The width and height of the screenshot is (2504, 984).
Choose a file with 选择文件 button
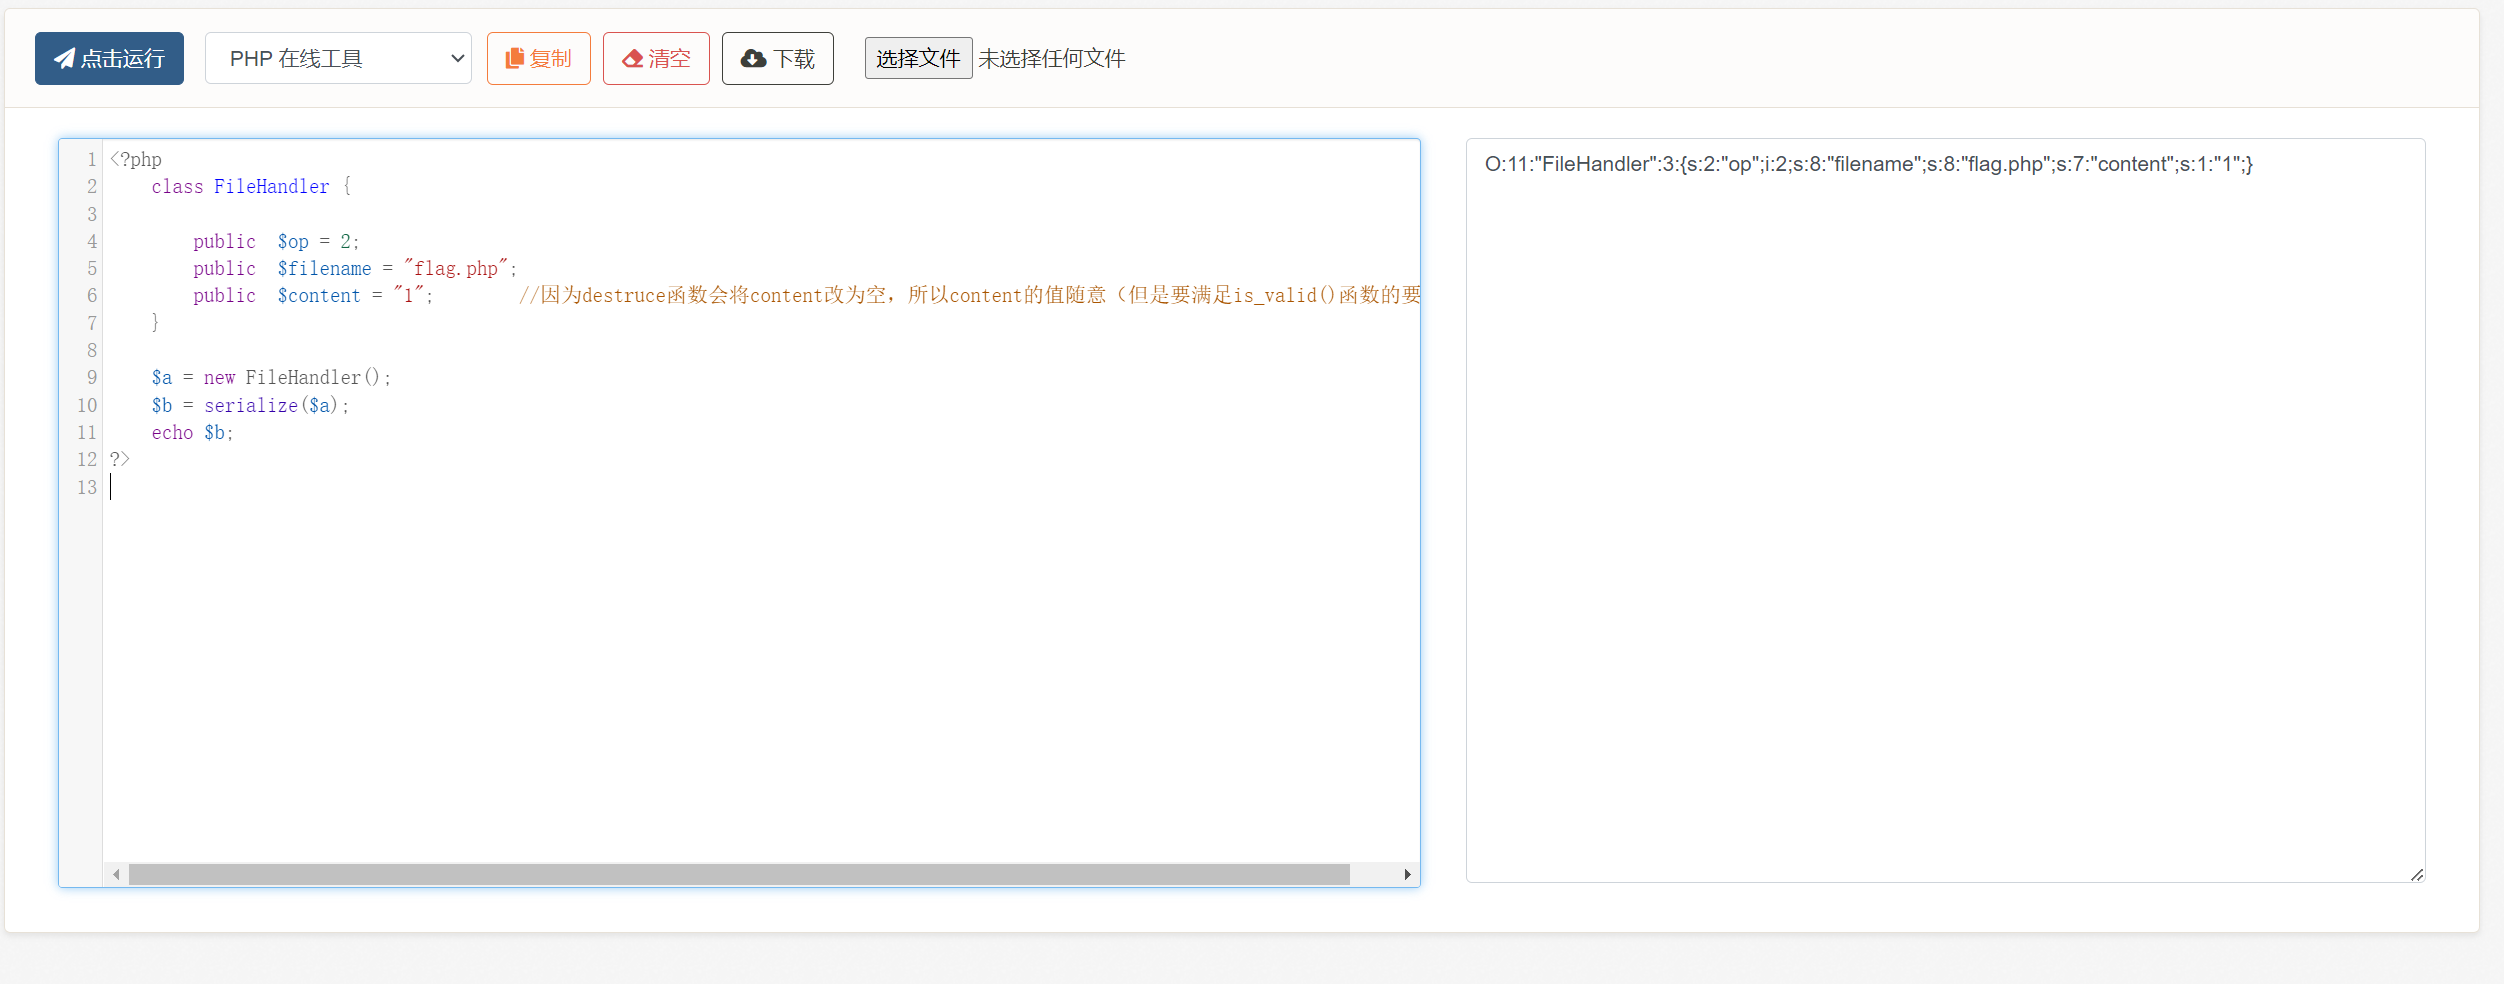[918, 59]
